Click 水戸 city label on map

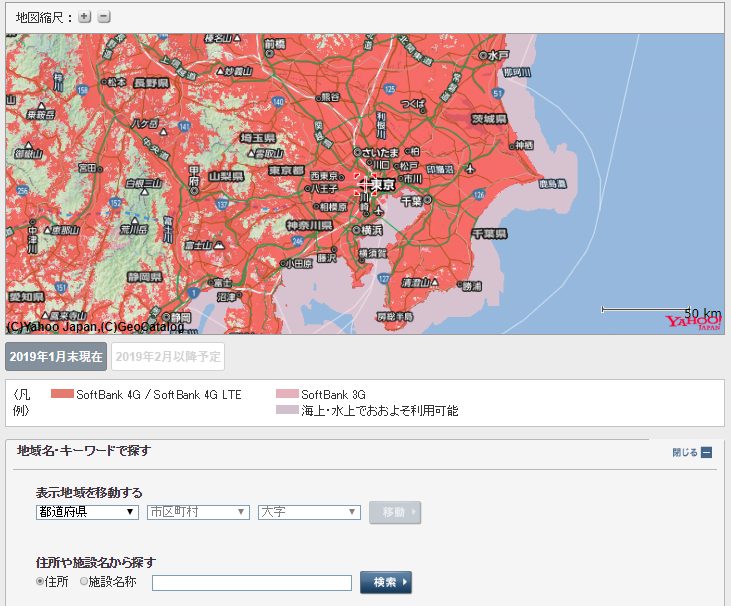click(498, 55)
